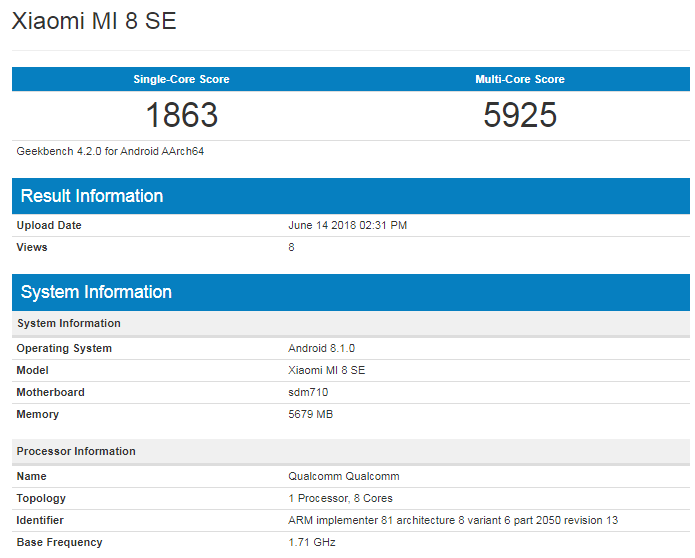
Task: Click the Processor Information subheading
Action: click(x=76, y=451)
